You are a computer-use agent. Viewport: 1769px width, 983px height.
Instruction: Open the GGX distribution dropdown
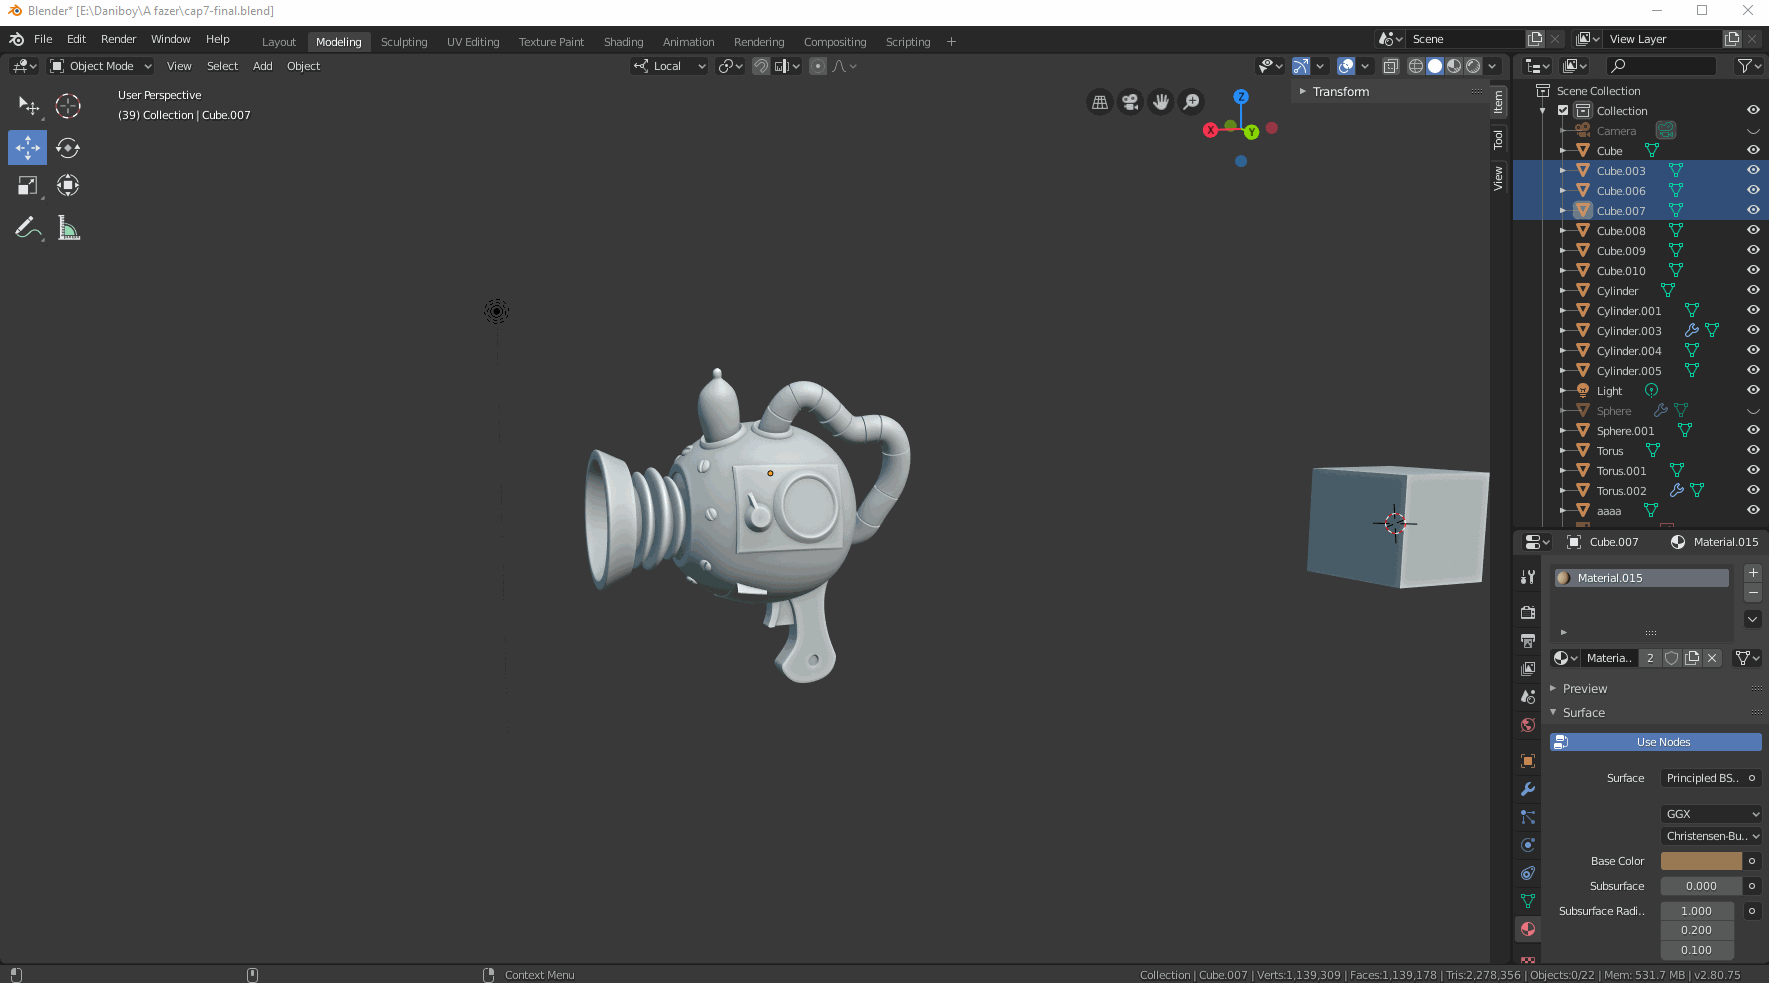pyautogui.click(x=1710, y=814)
